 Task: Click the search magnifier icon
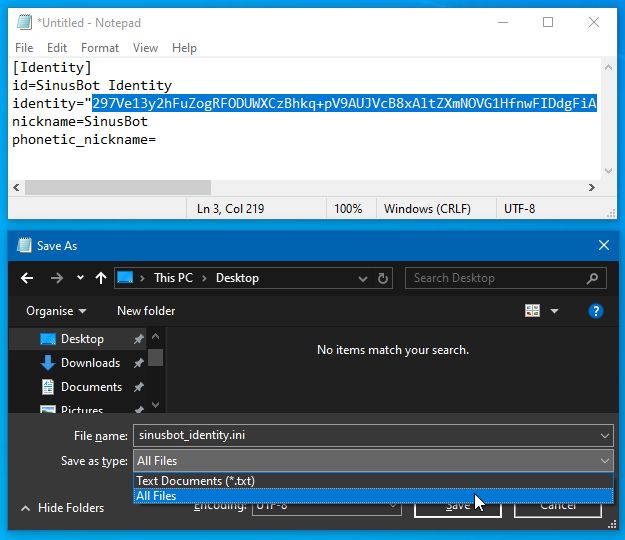tap(592, 278)
